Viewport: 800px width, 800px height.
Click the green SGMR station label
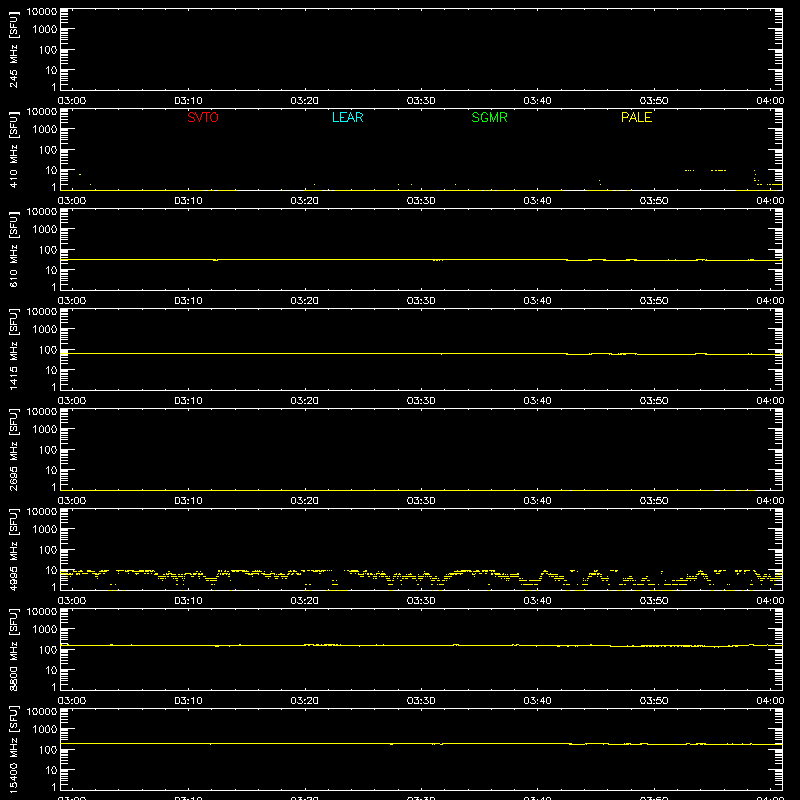click(x=489, y=117)
